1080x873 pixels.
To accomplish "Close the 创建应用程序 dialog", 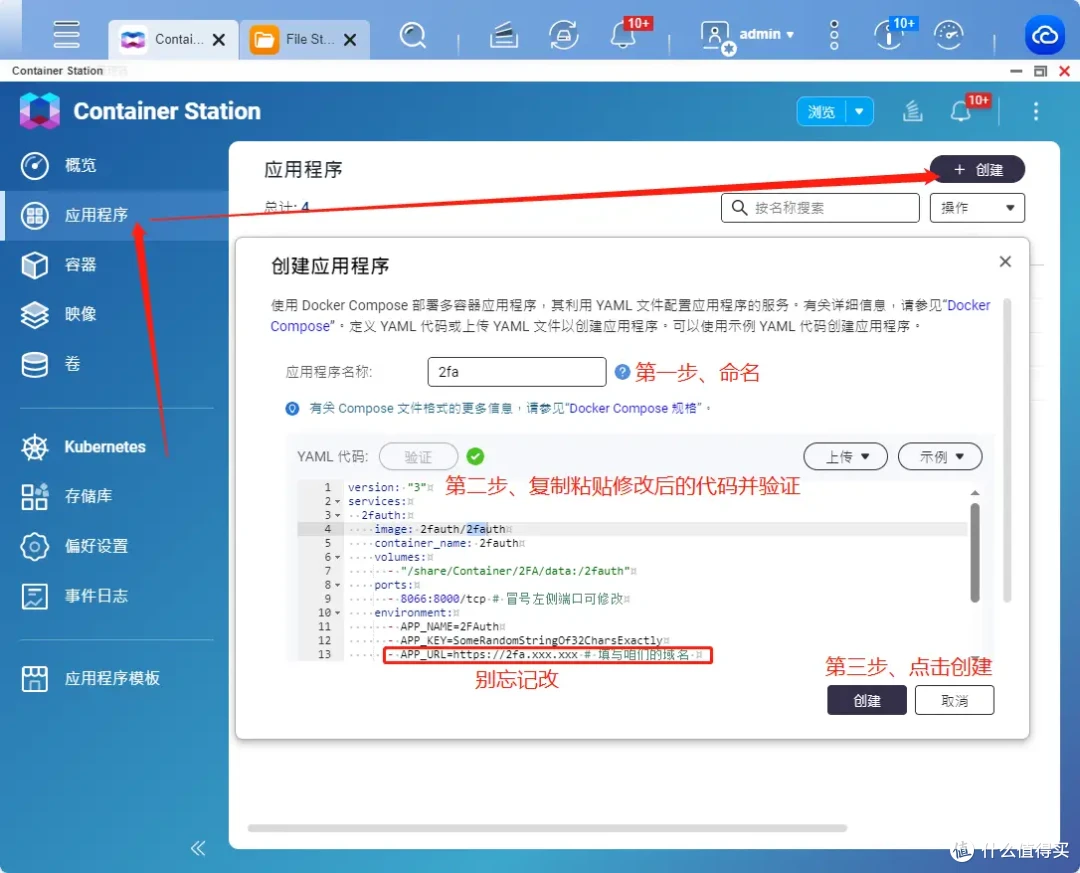I will 1005,261.
